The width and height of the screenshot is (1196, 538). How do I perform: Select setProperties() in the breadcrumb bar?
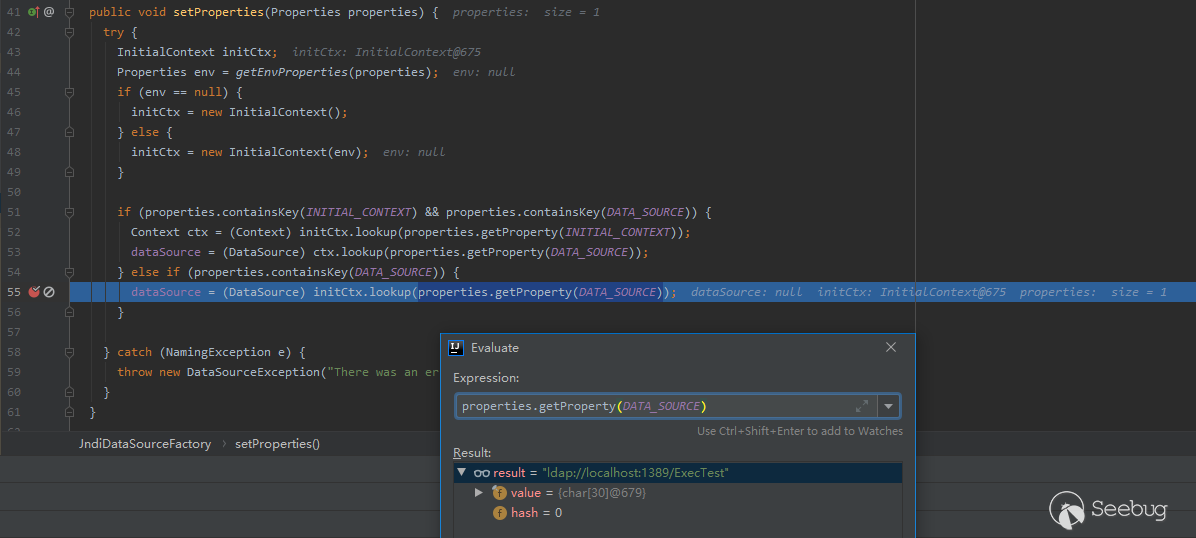tap(277, 444)
